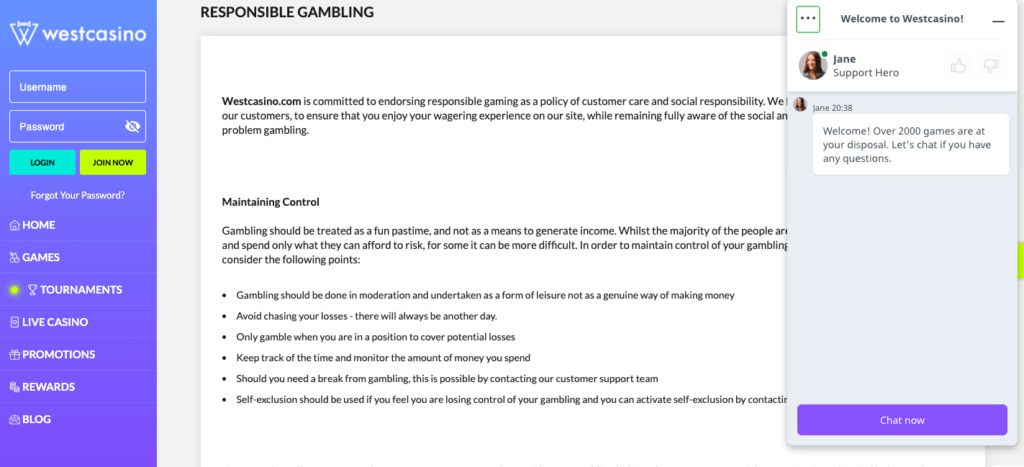The height and width of the screenshot is (467, 1024).
Task: Click the JOIN NOW button
Action: pyautogui.click(x=113, y=162)
